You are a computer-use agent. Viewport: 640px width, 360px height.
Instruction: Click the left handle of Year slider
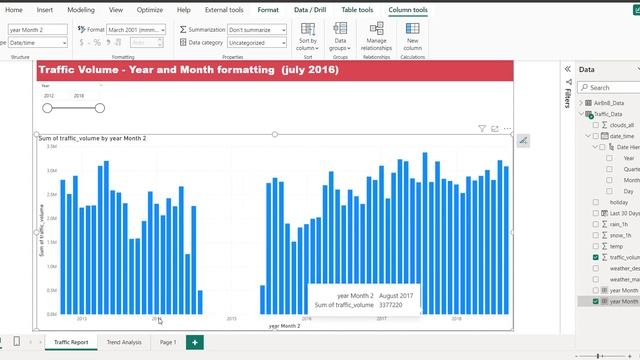(x=47, y=108)
